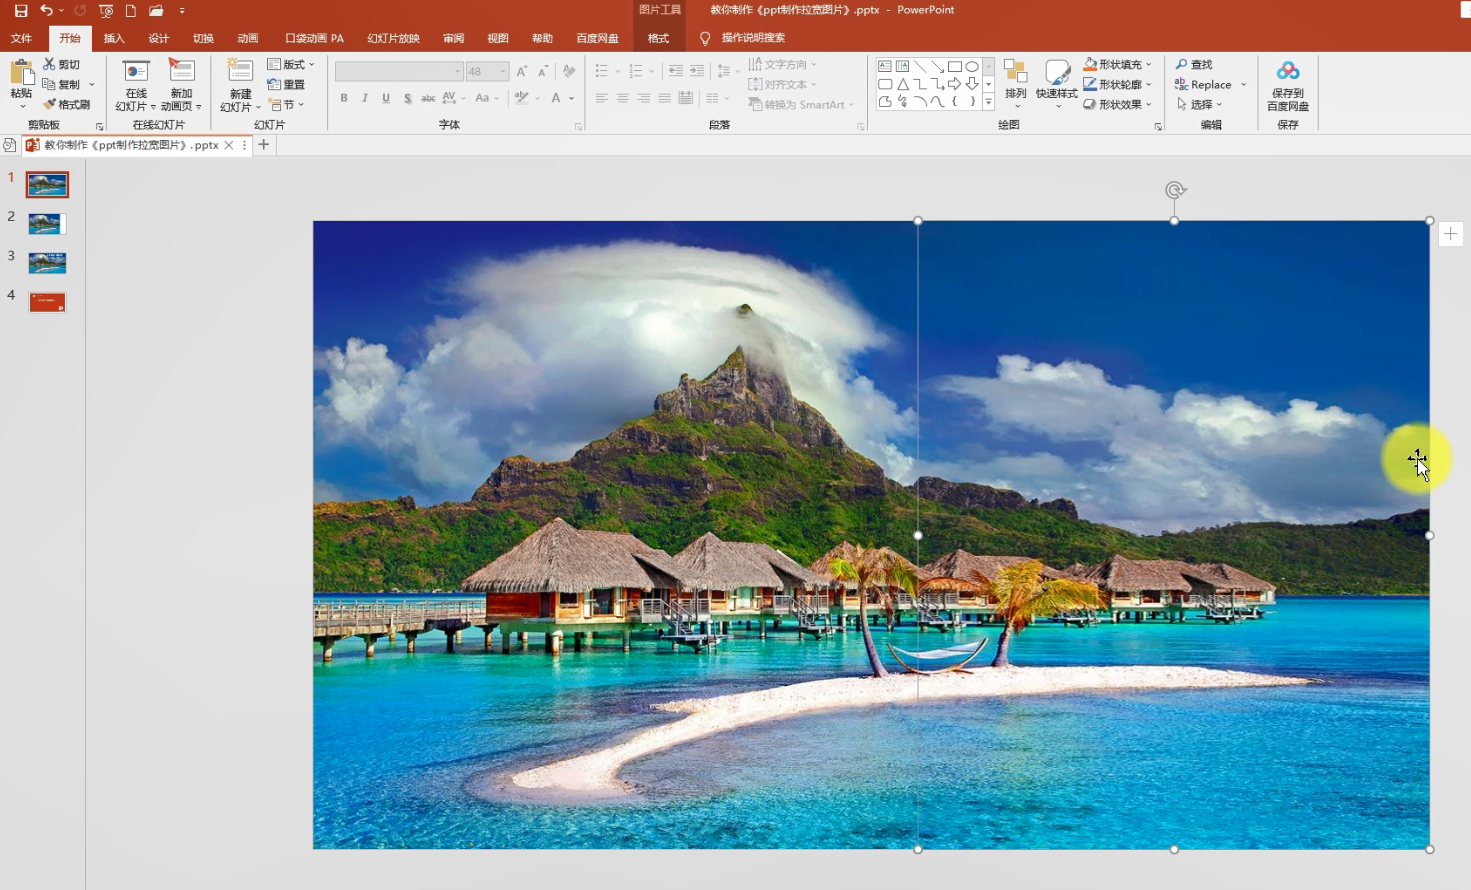The width and height of the screenshot is (1471, 890).
Task: Toggle Italic formatting button
Action: (x=365, y=98)
